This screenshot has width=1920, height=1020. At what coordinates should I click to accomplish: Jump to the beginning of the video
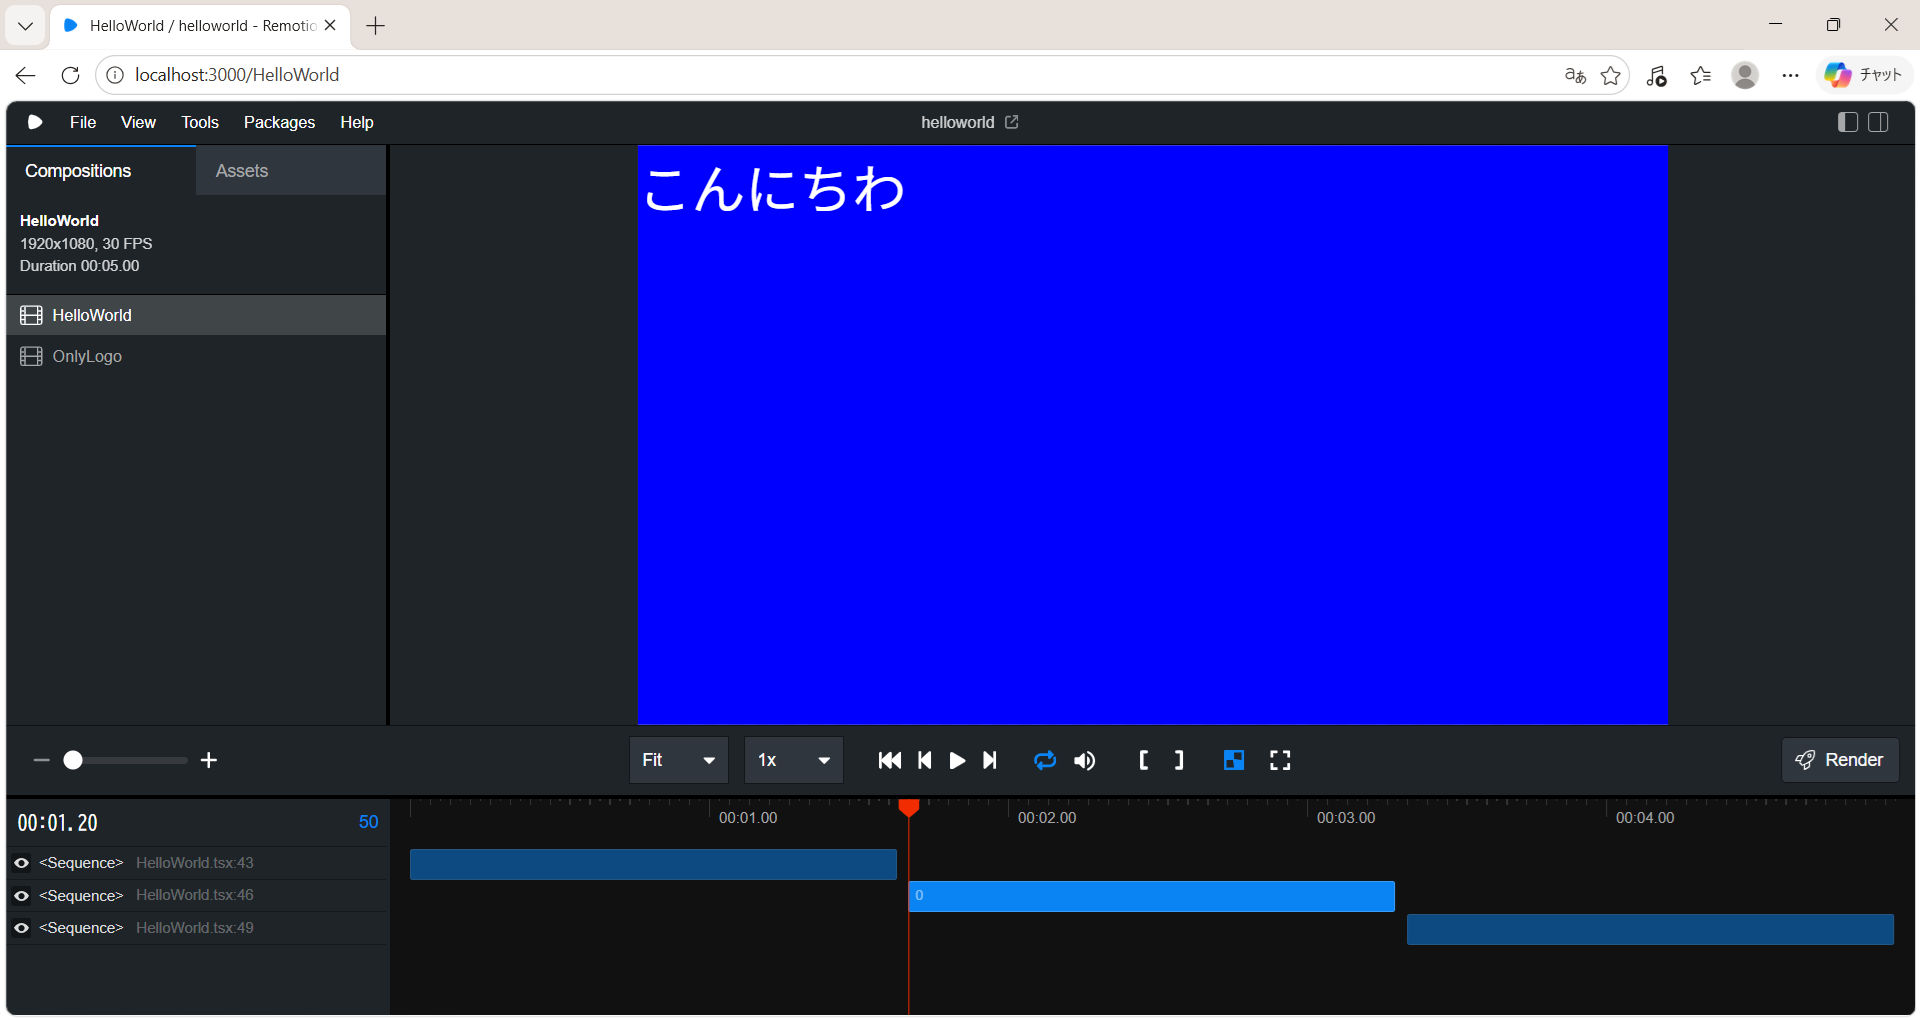[x=889, y=761]
